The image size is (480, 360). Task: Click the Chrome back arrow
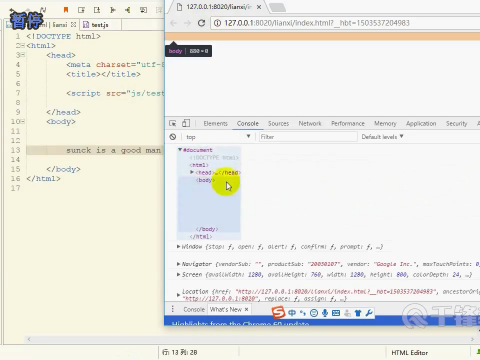pos(173,23)
